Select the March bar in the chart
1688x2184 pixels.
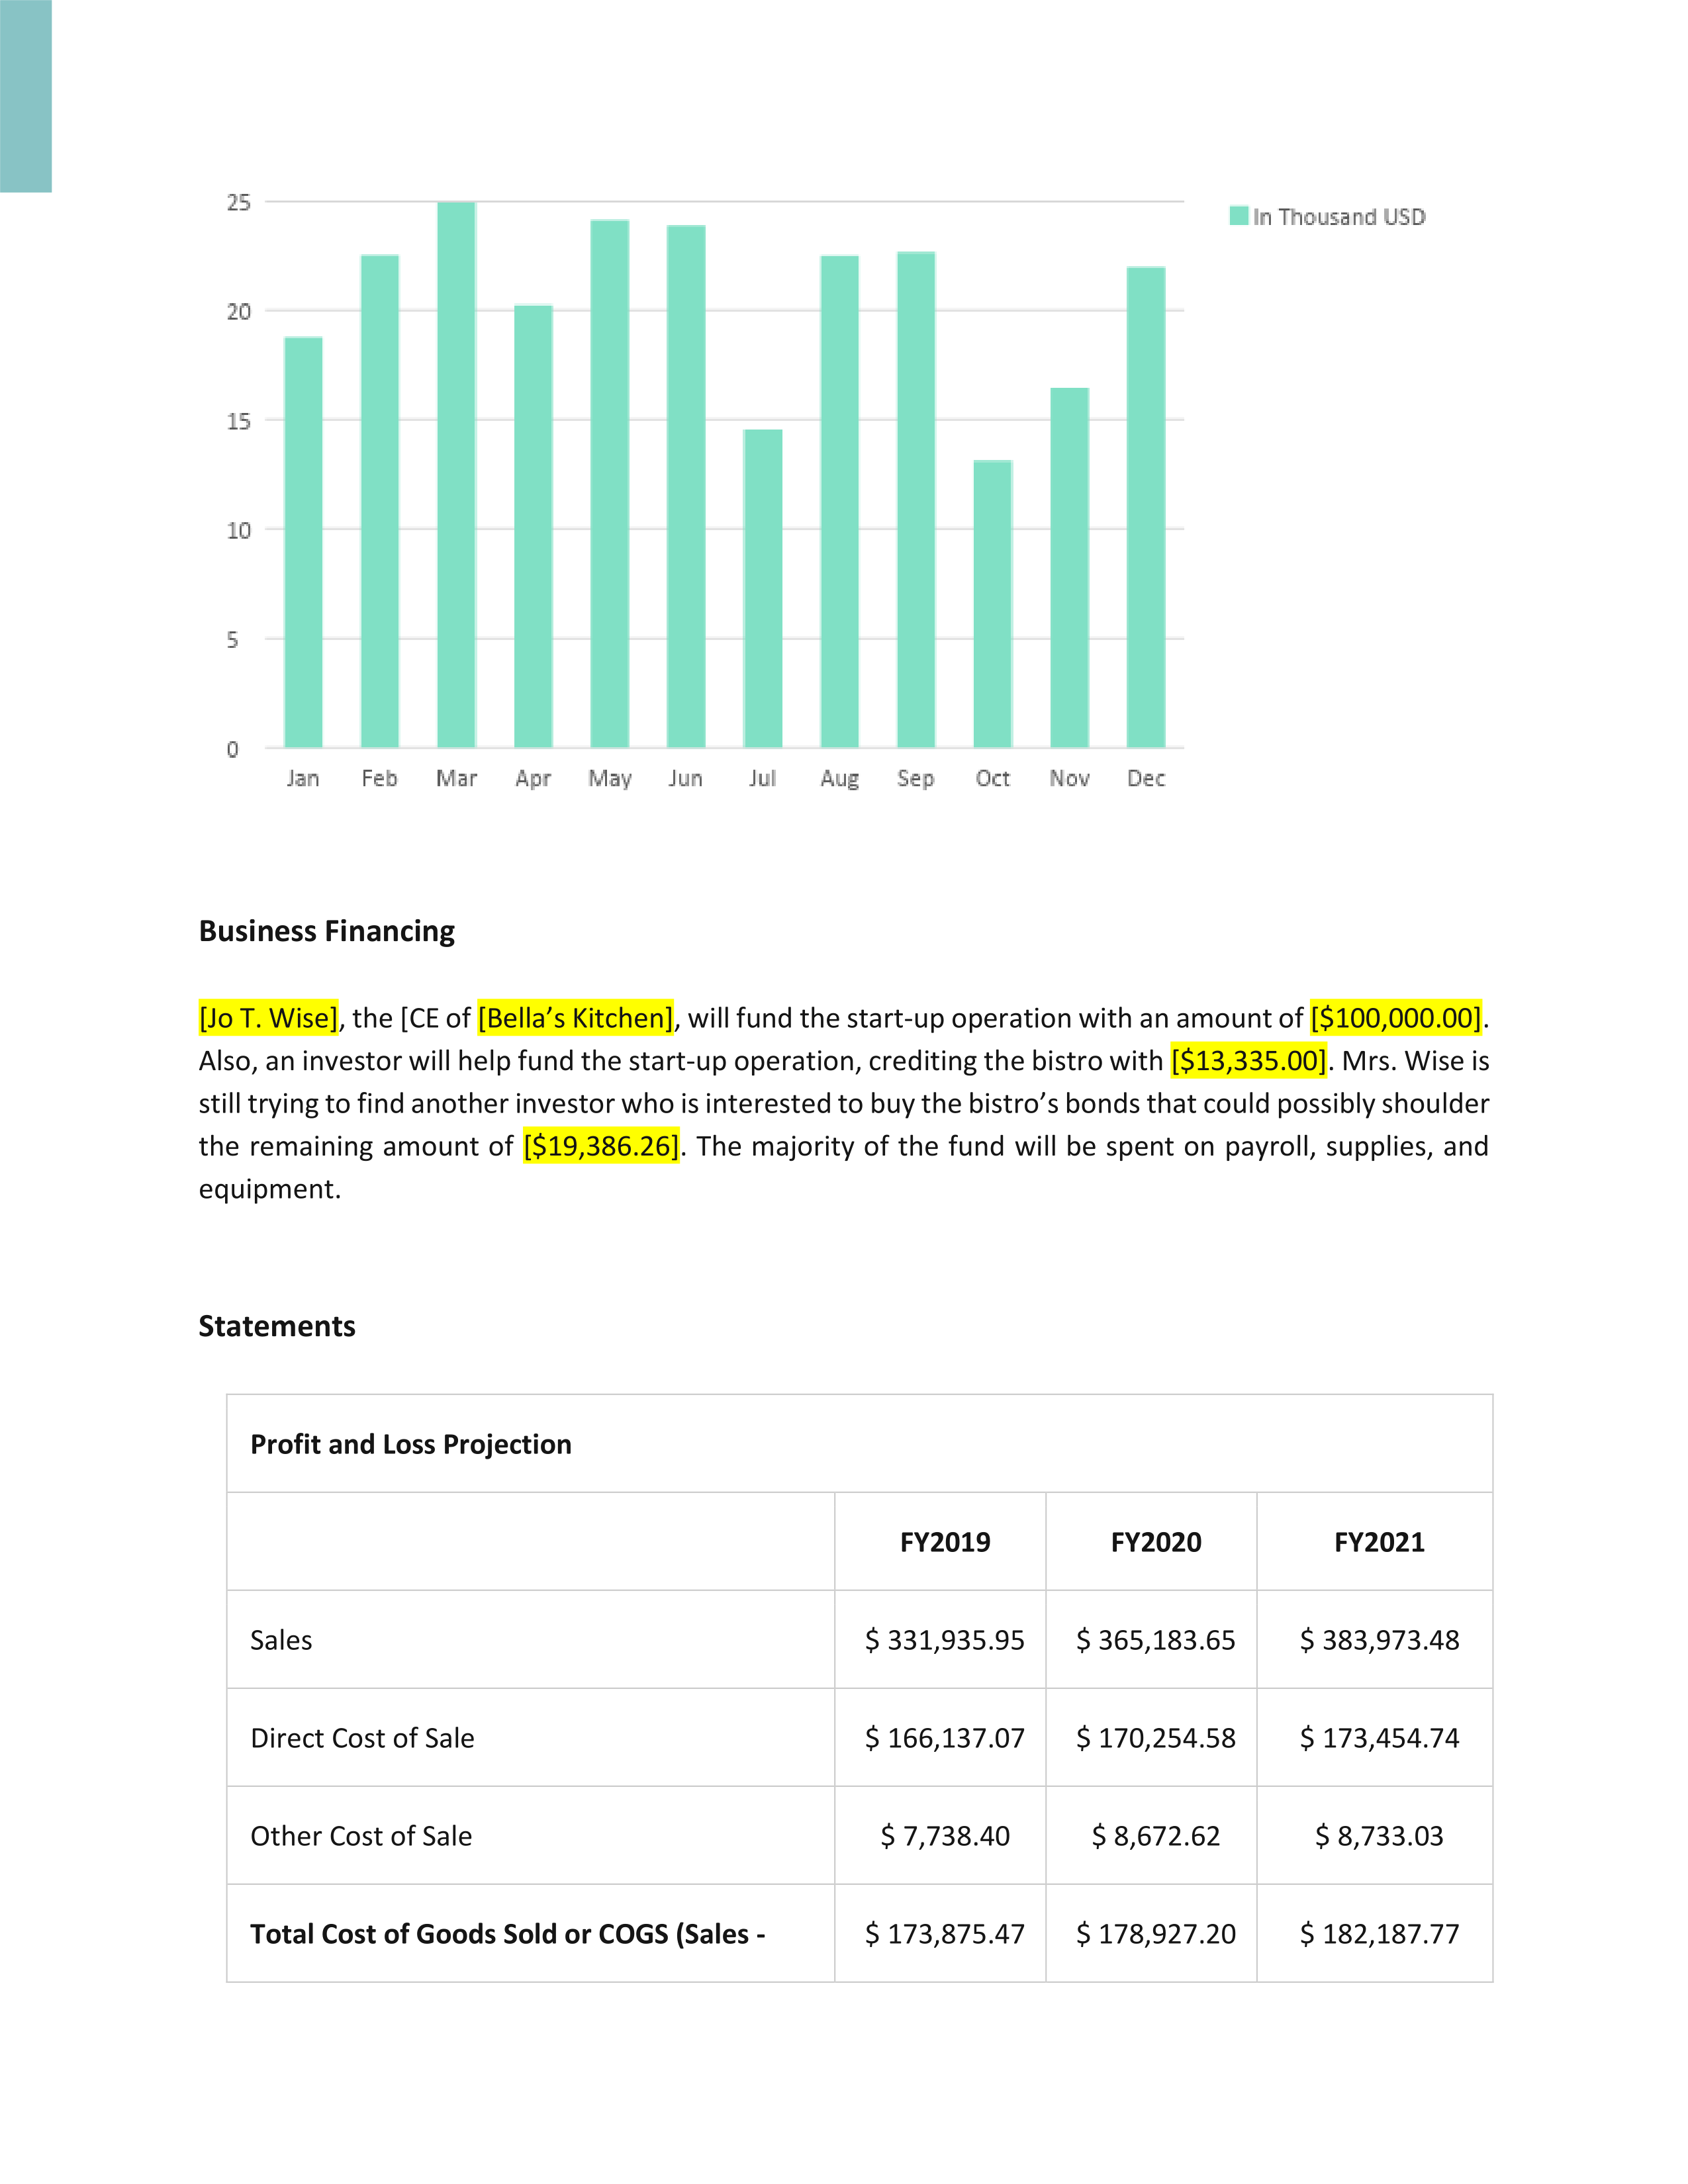pyautogui.click(x=456, y=475)
